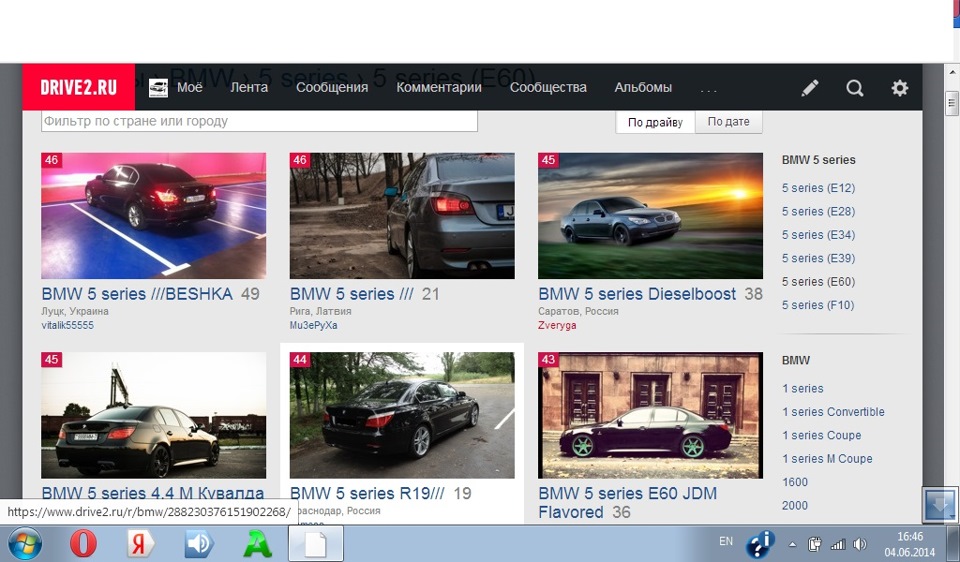Open the user car avatar icon
This screenshot has width=960, height=562.
click(x=158, y=88)
